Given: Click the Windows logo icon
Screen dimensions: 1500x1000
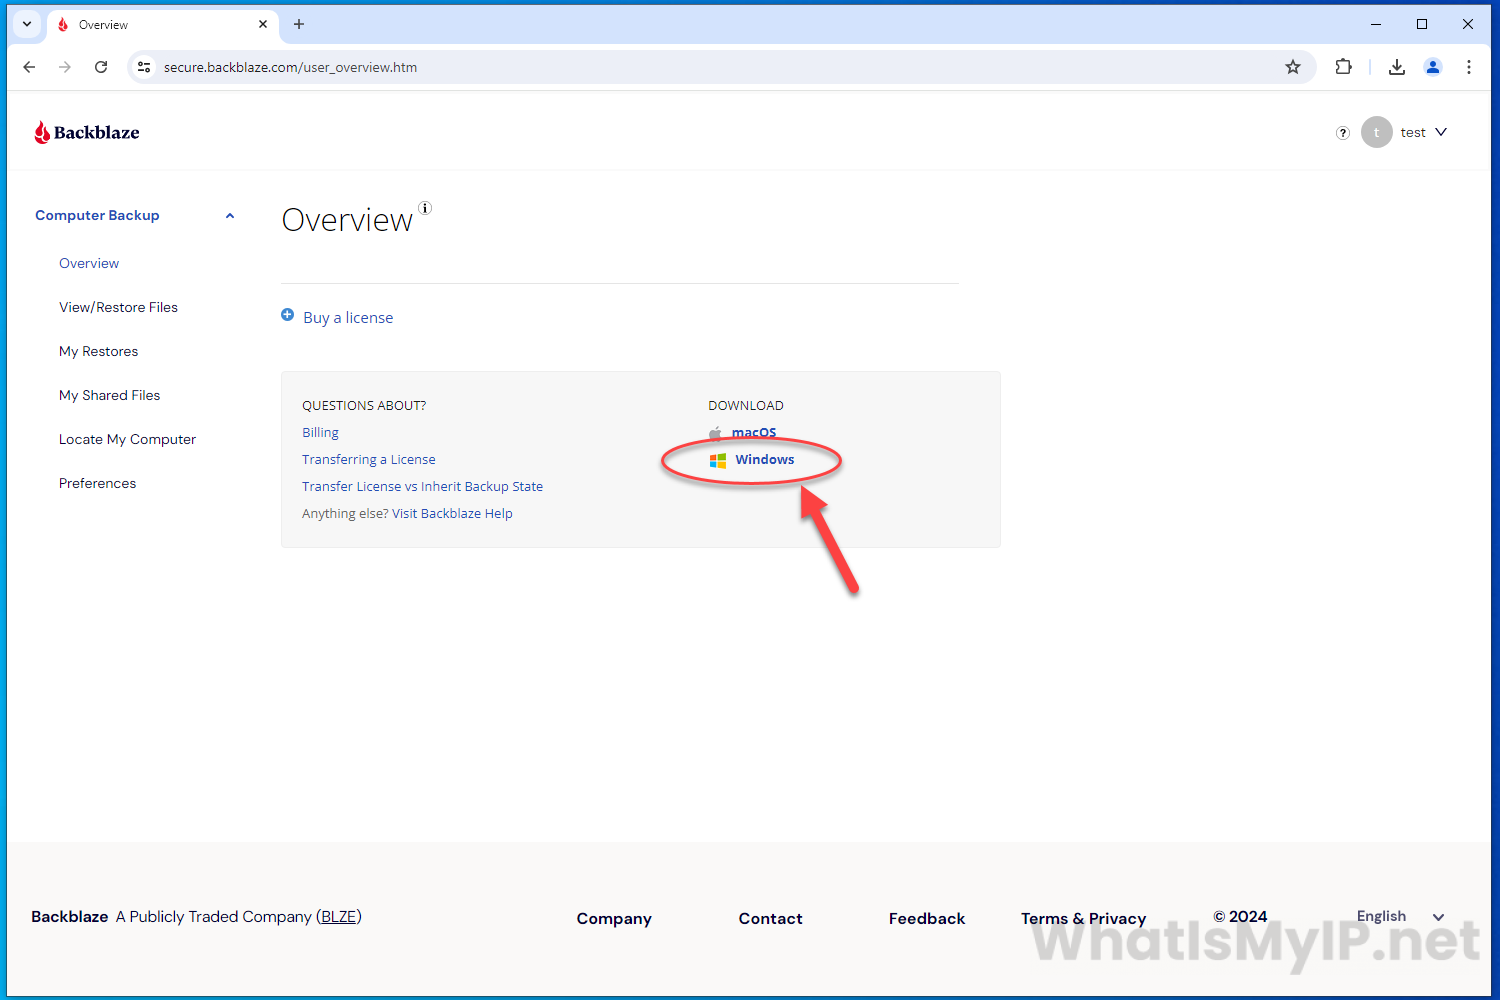Looking at the screenshot, I should coord(718,460).
